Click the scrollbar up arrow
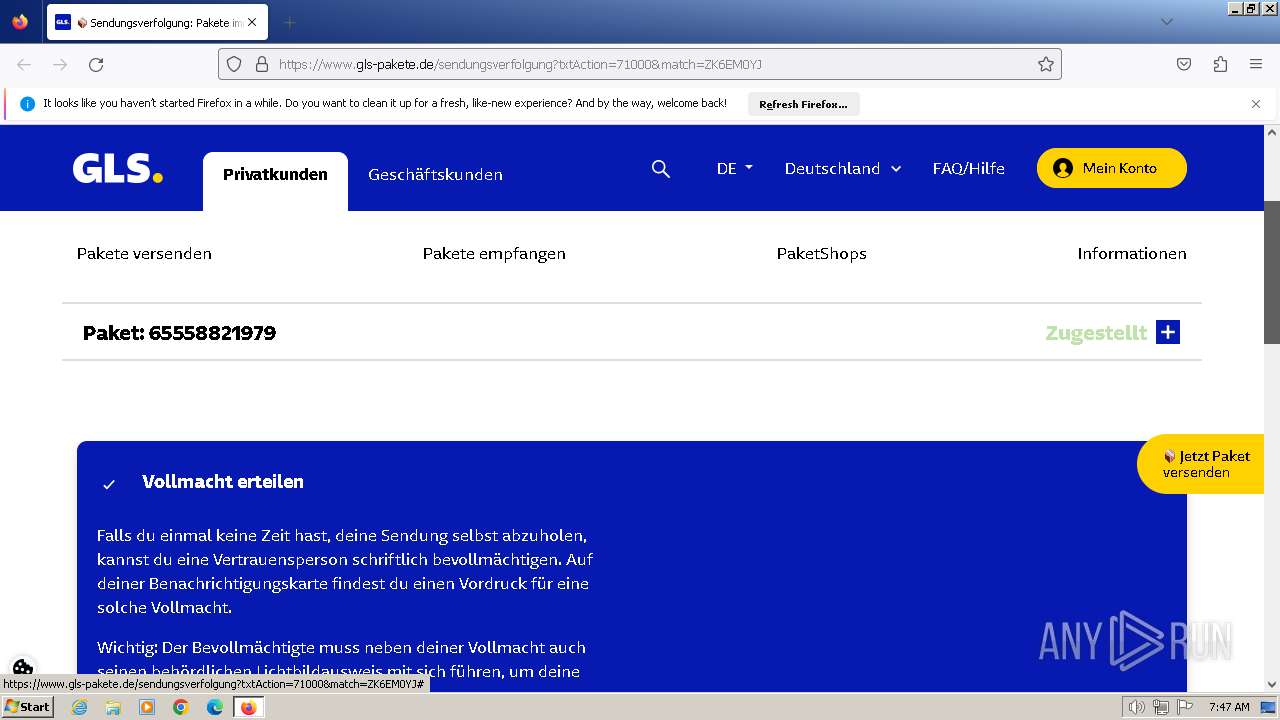The width and height of the screenshot is (1280, 720). [1272, 132]
